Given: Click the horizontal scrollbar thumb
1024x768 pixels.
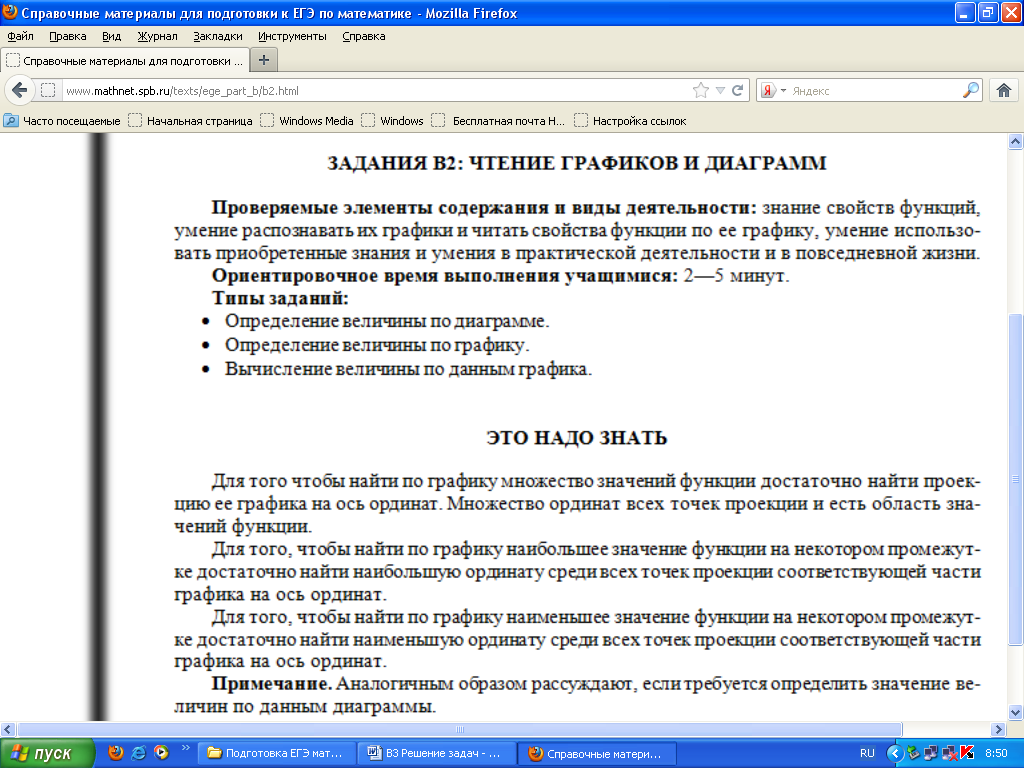Looking at the screenshot, I should click(x=460, y=729).
